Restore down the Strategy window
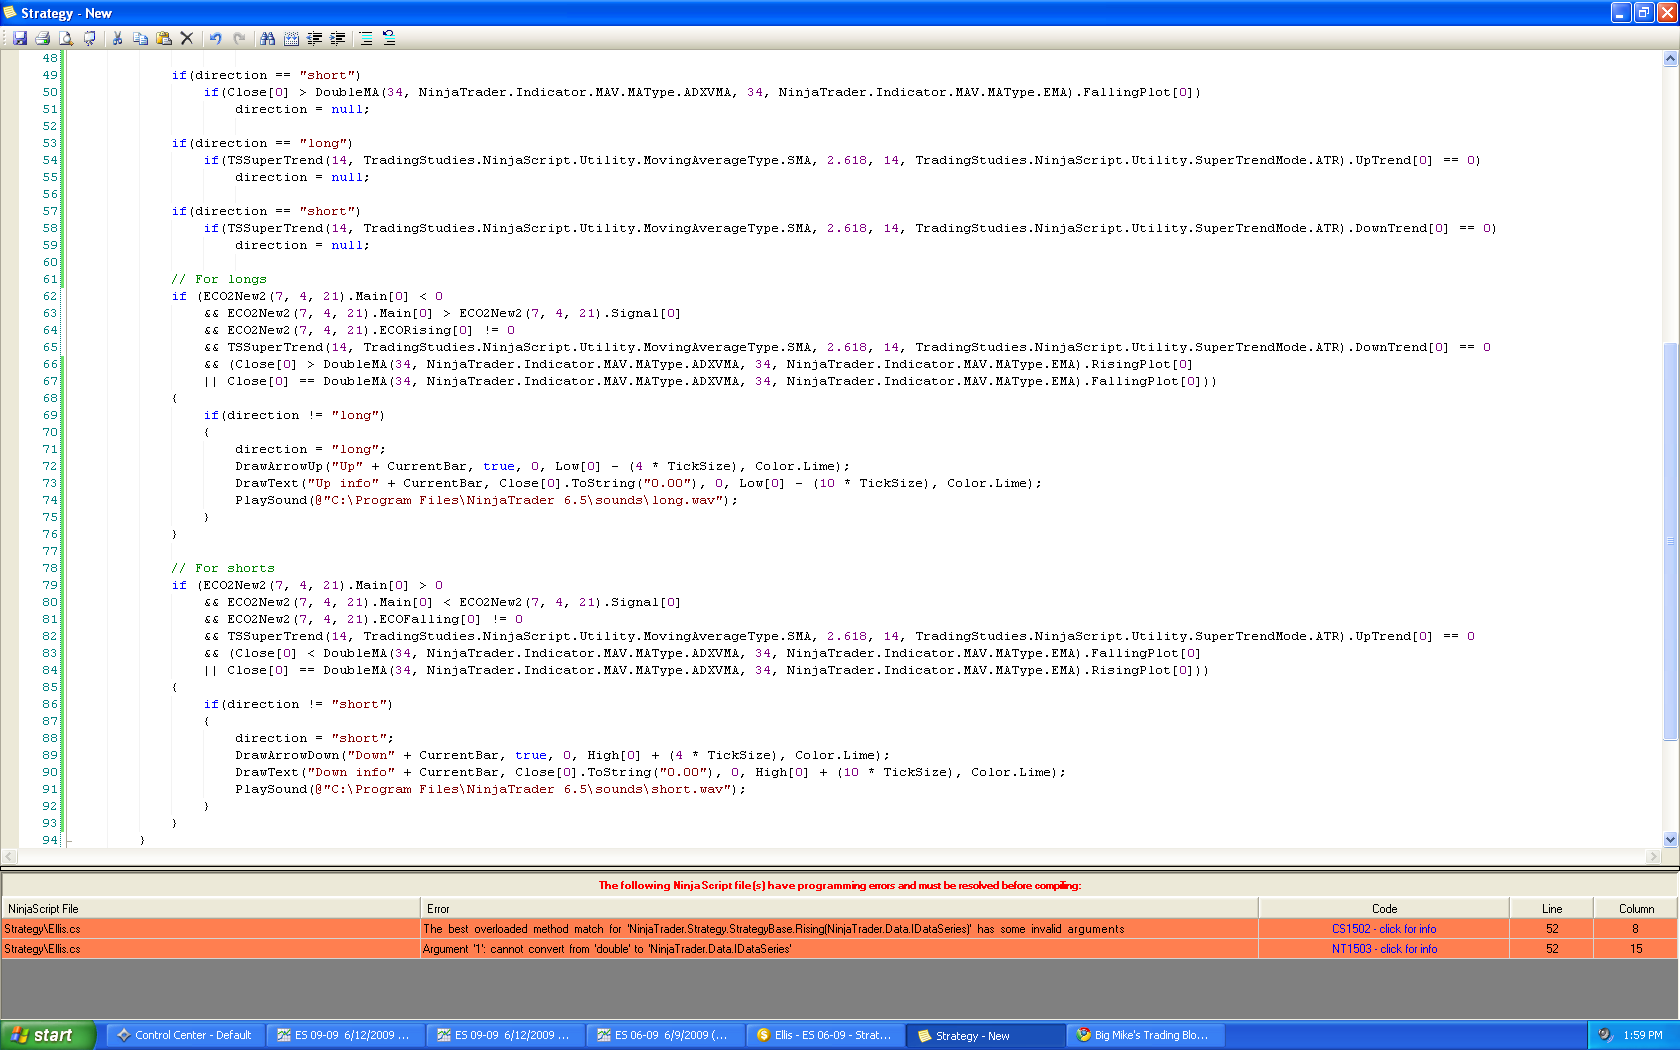Image resolution: width=1680 pixels, height=1050 pixels. tap(1644, 13)
